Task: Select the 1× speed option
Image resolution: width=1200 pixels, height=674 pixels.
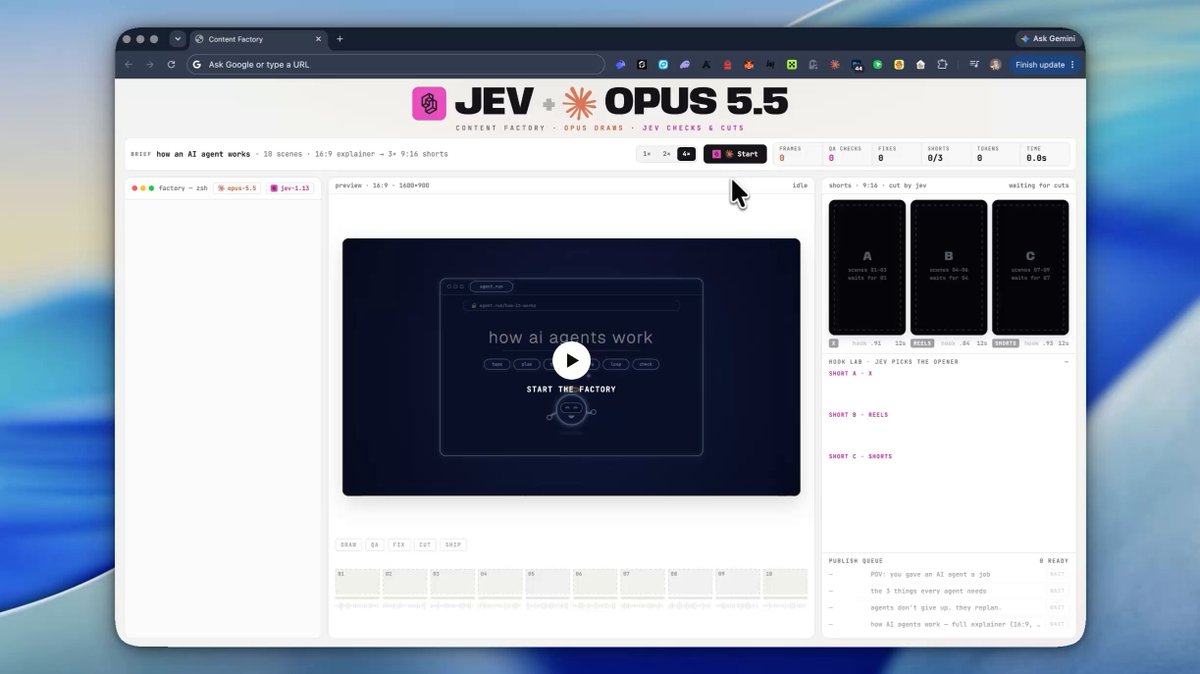Action: point(647,154)
